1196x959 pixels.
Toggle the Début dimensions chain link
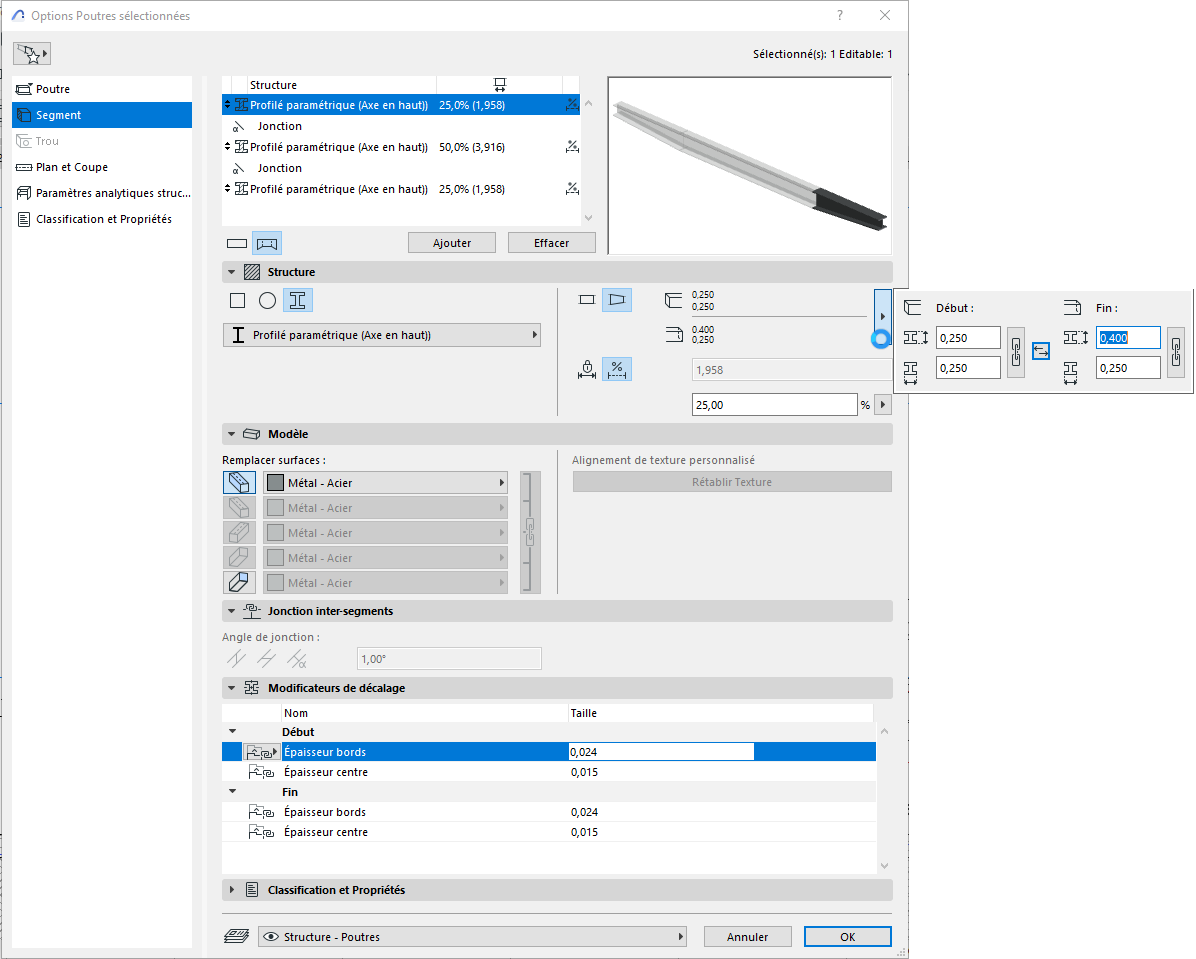point(1016,352)
